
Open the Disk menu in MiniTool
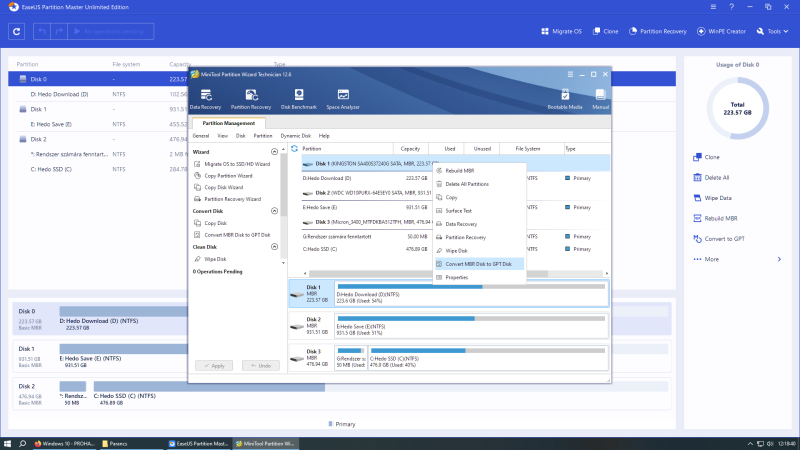tap(240, 136)
